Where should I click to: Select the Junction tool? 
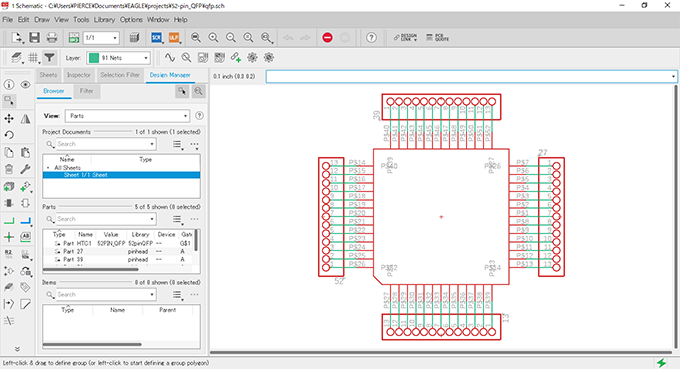tap(9, 237)
